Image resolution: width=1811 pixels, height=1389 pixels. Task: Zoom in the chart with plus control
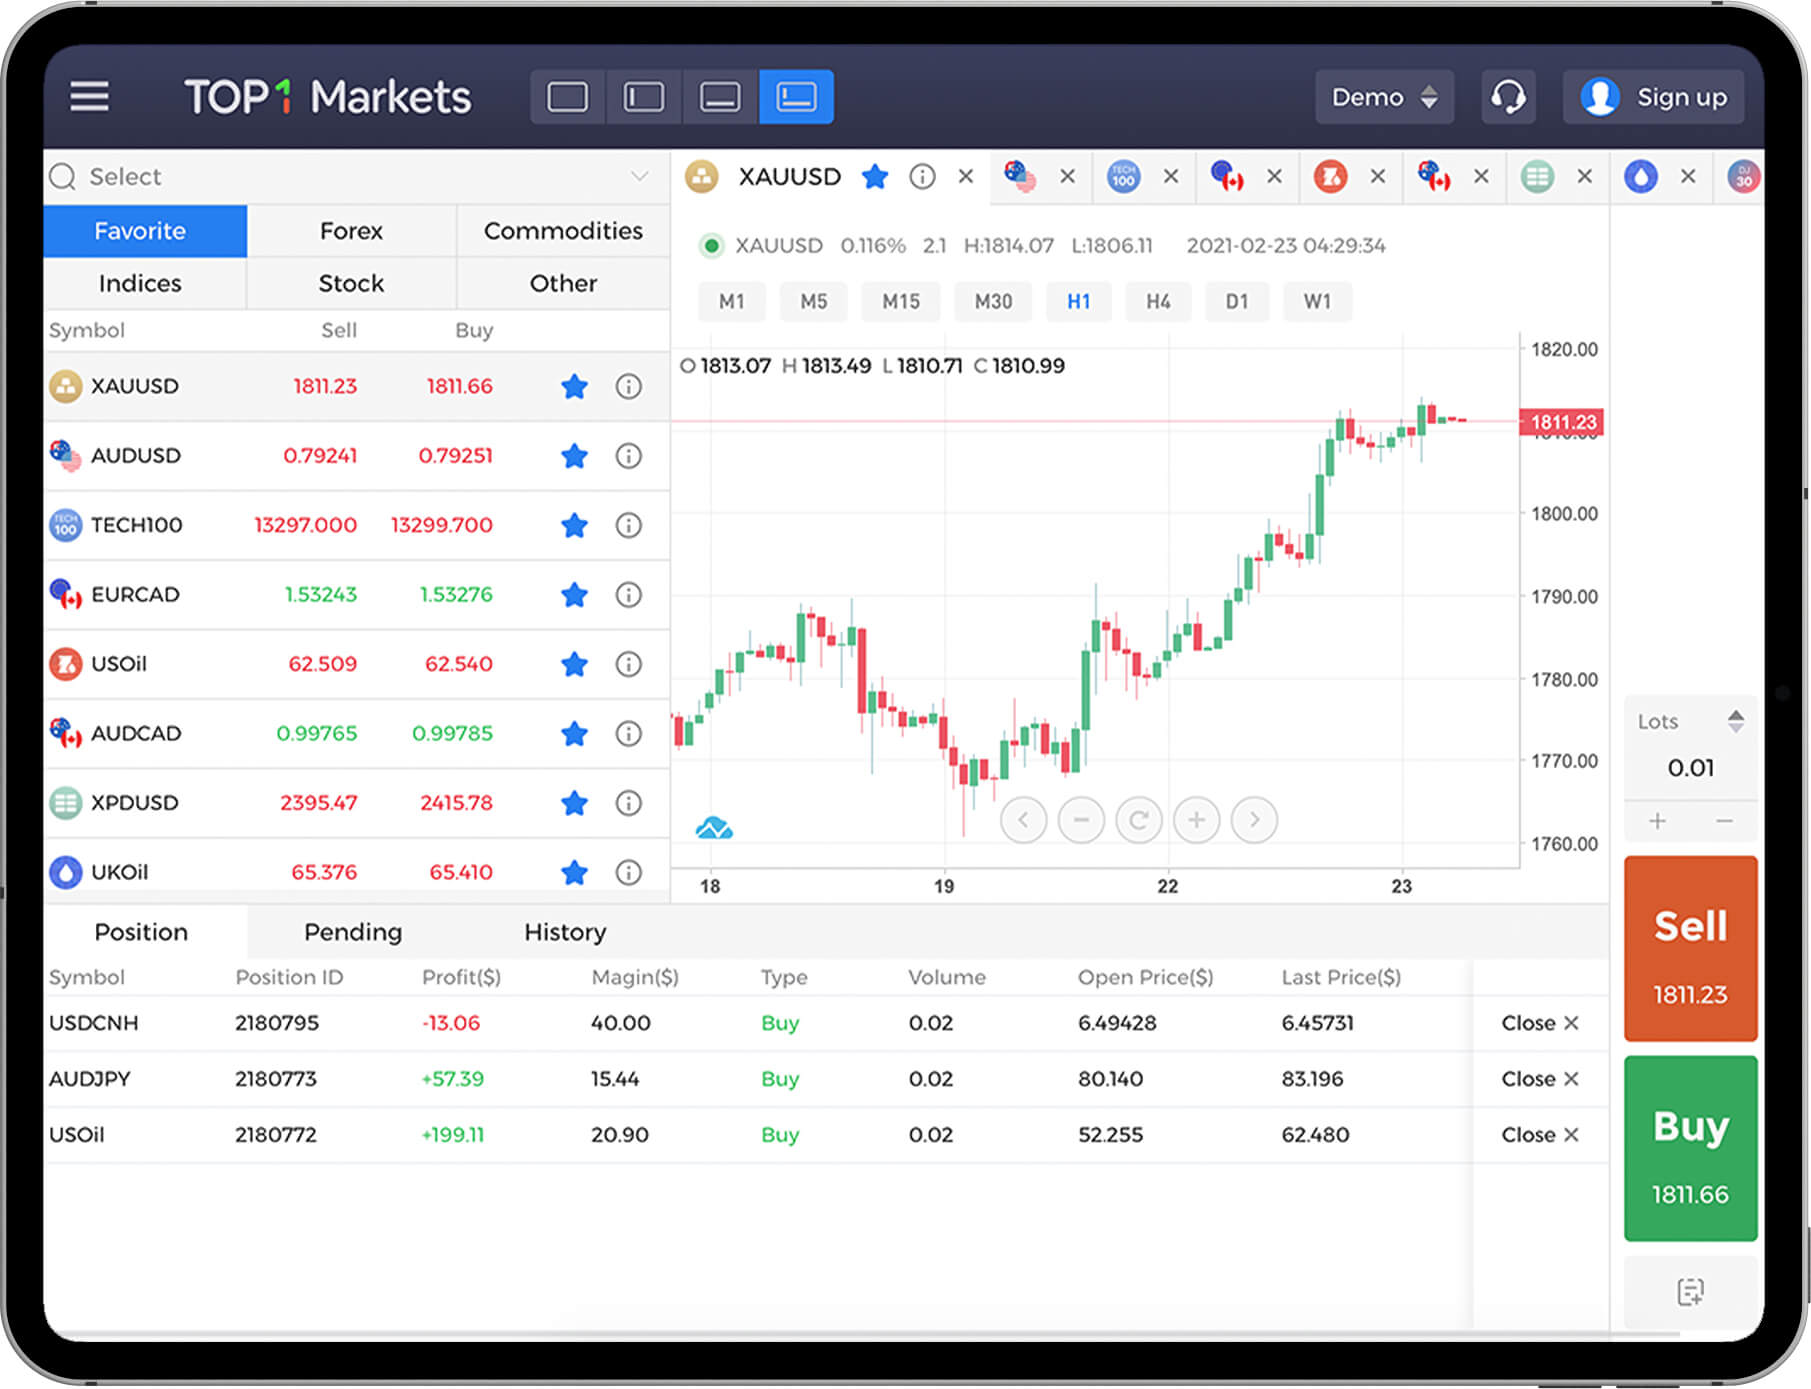(x=1196, y=820)
